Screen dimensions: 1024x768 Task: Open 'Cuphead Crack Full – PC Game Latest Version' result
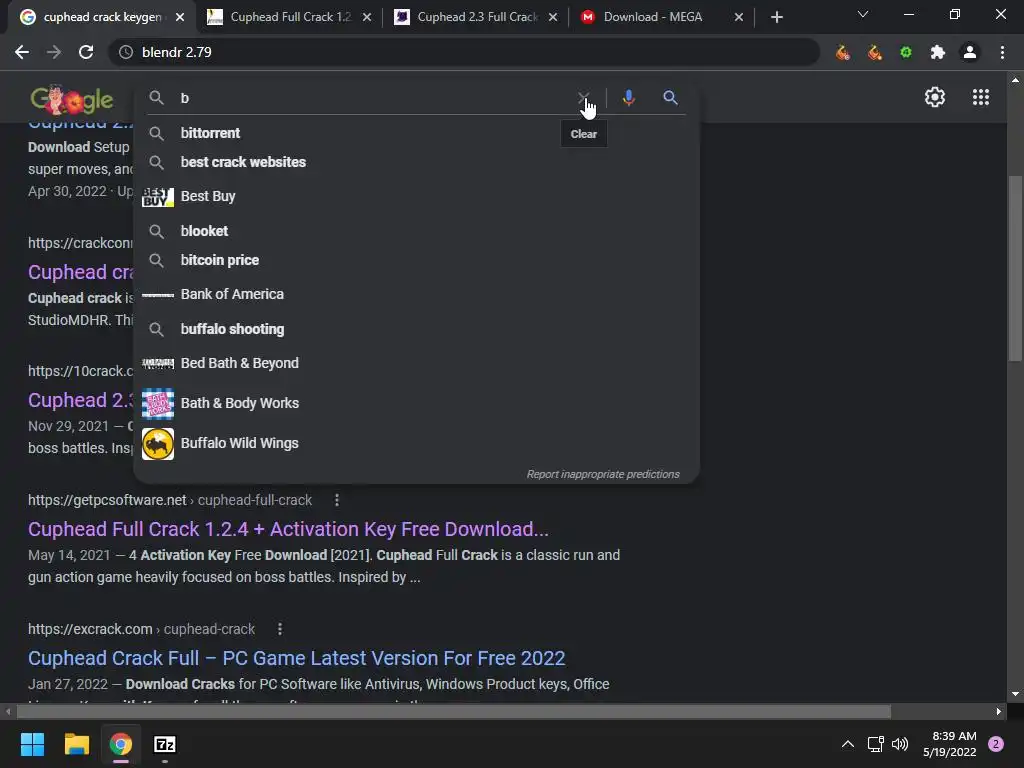(x=296, y=658)
